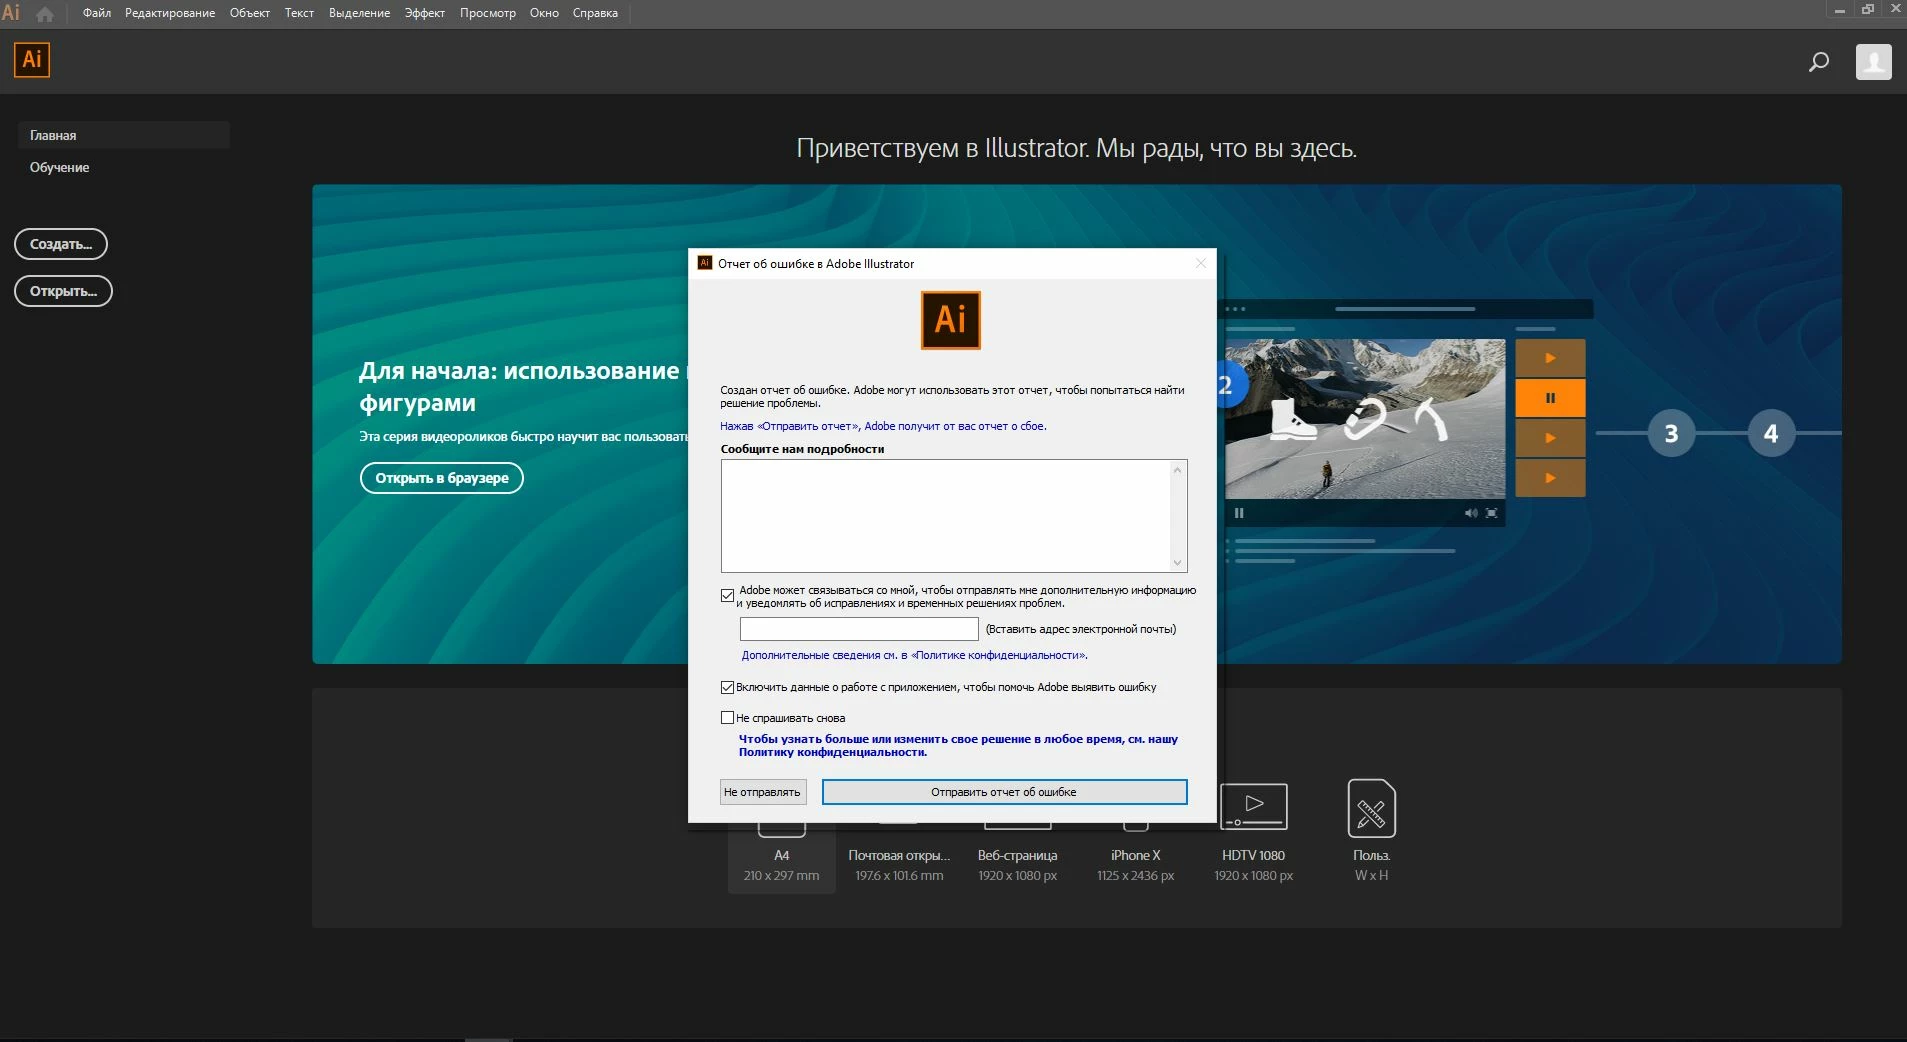Open the Просмотр menu

(488, 13)
